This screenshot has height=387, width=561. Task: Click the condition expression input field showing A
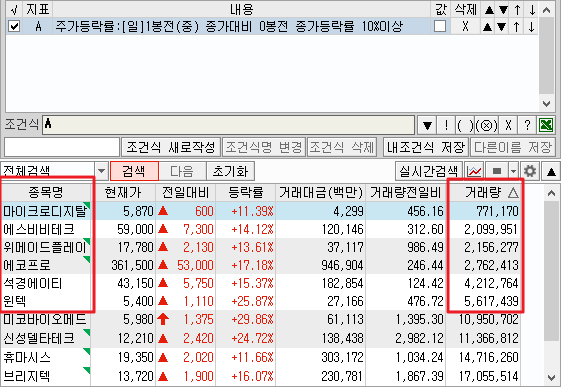click(228, 125)
